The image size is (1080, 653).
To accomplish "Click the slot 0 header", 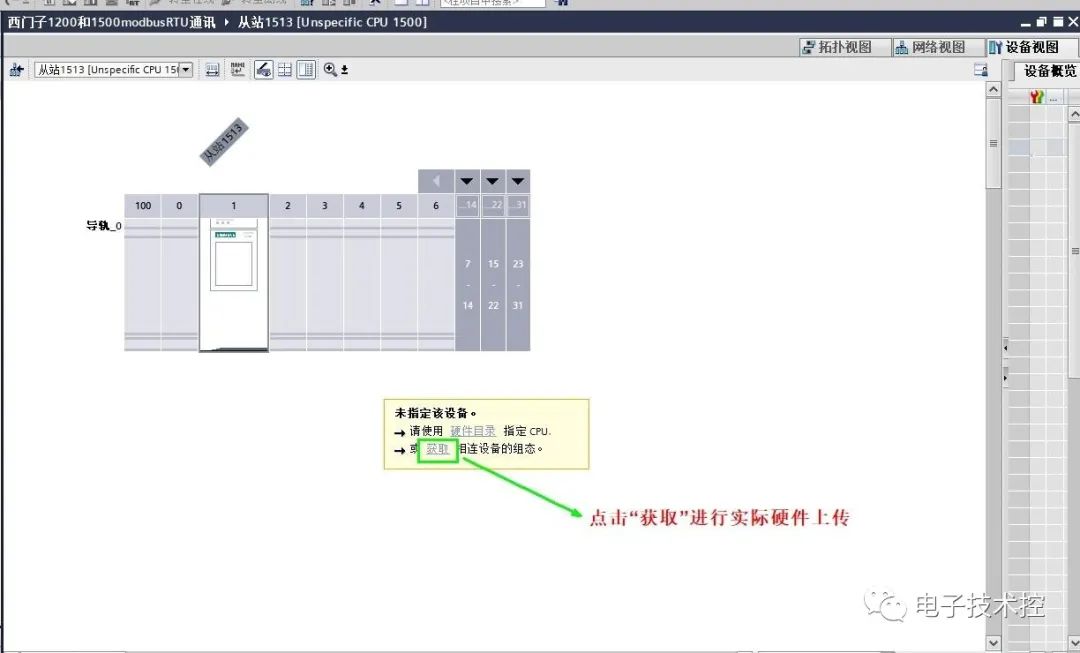I will (x=180, y=205).
